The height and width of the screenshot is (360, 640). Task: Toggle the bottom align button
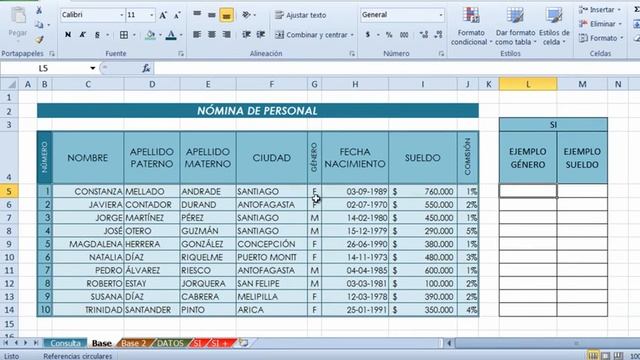tap(226, 16)
